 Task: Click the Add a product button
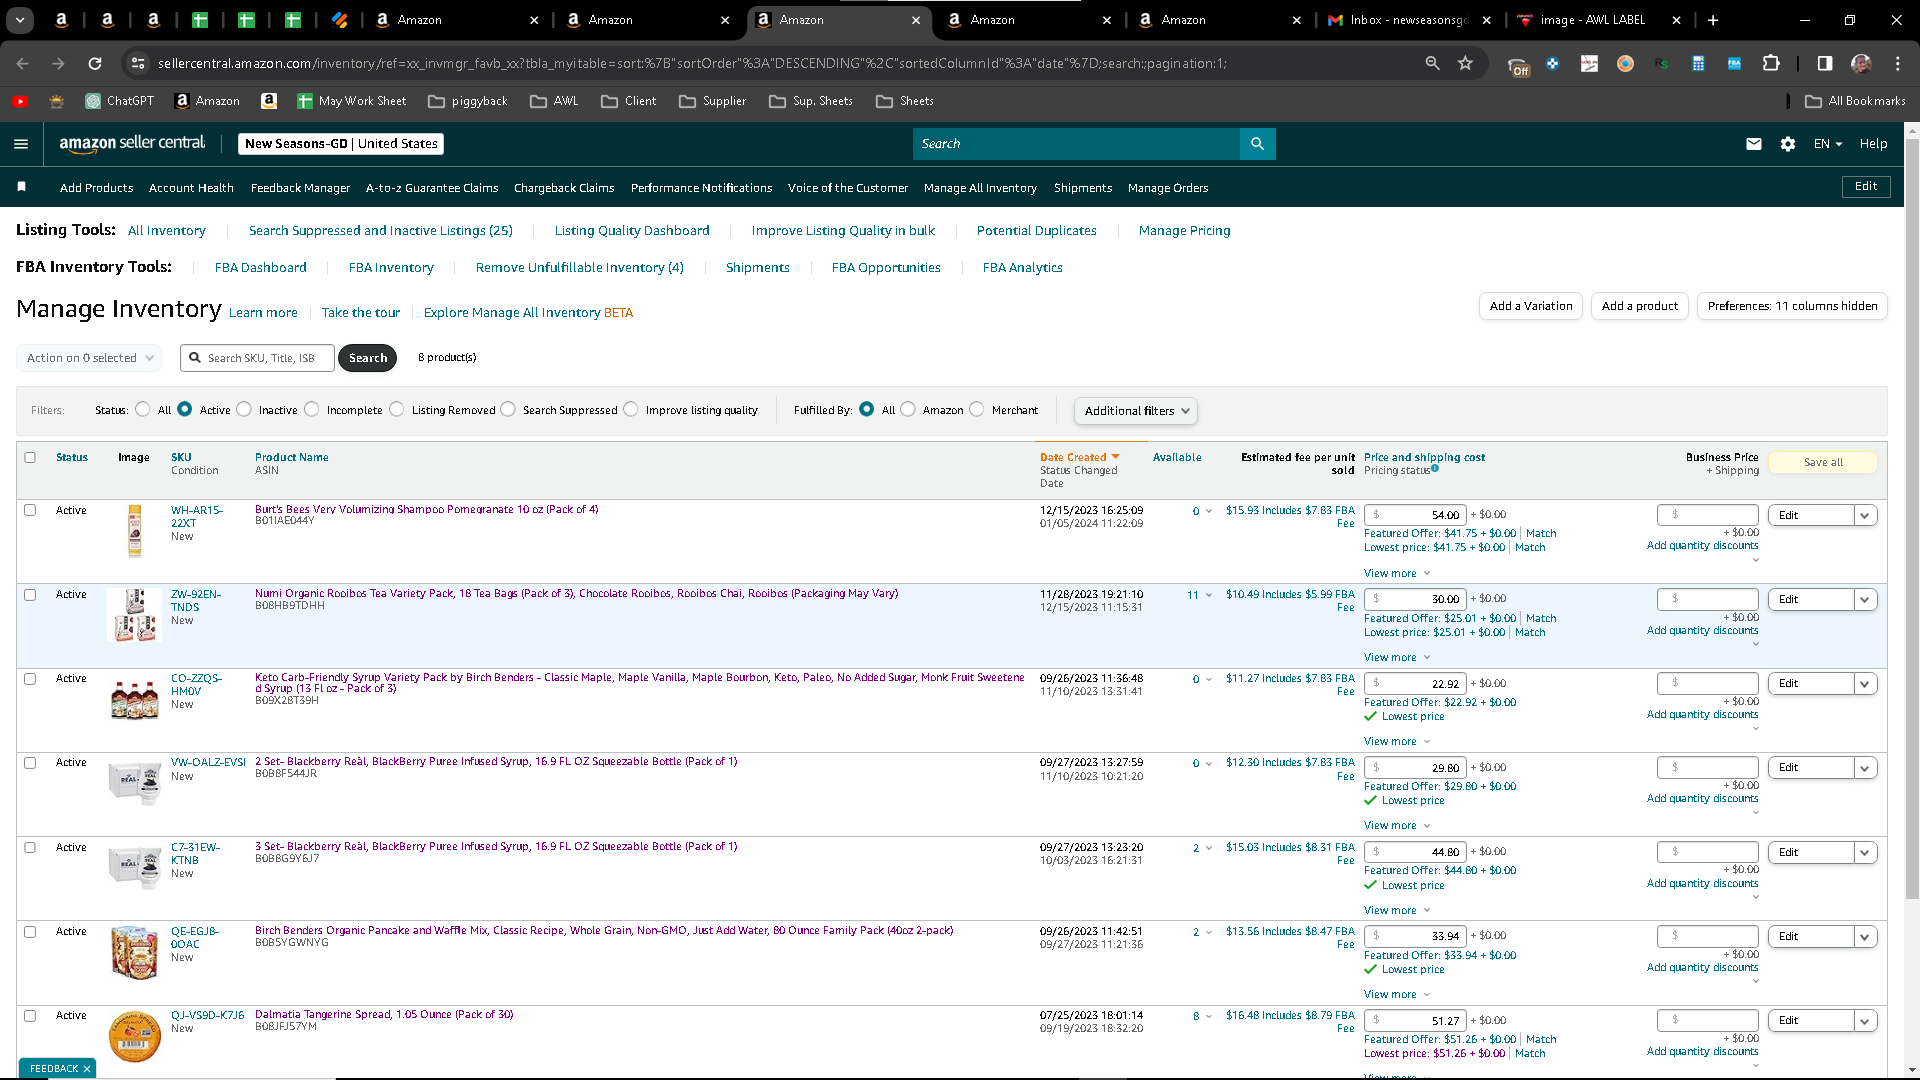1640,306
